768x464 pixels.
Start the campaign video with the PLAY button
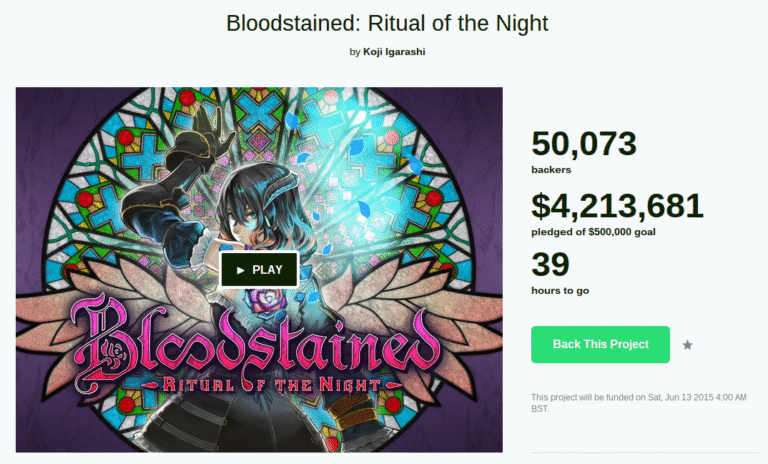click(x=259, y=269)
